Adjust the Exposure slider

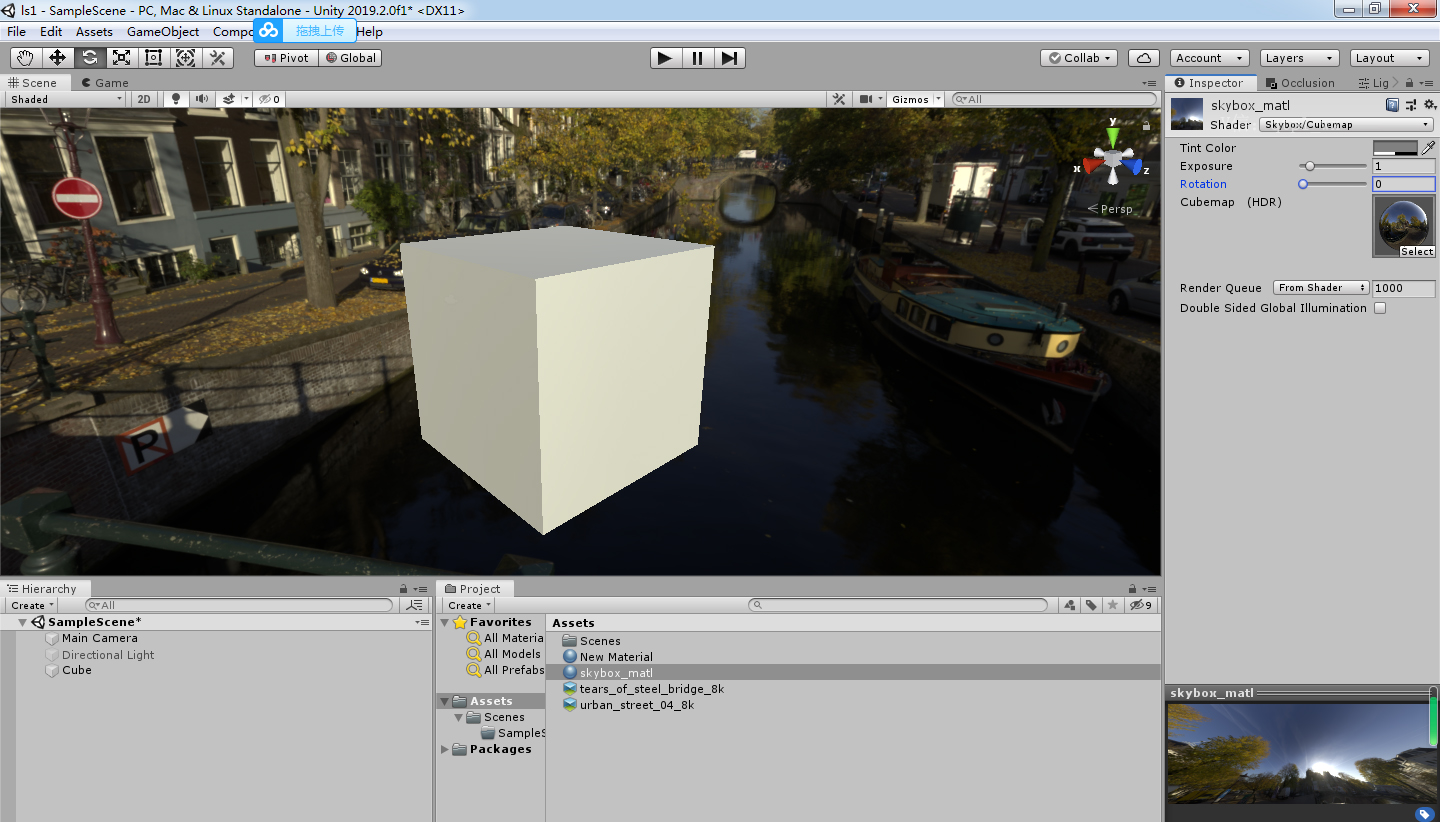(1333, 166)
